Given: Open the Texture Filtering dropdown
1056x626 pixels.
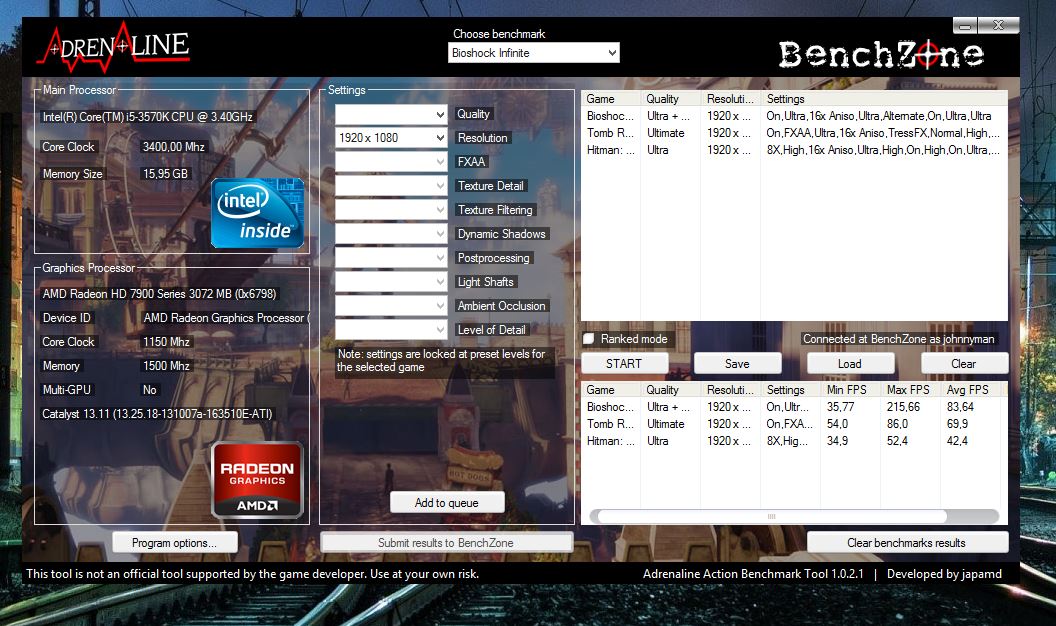Looking at the screenshot, I should [391, 210].
